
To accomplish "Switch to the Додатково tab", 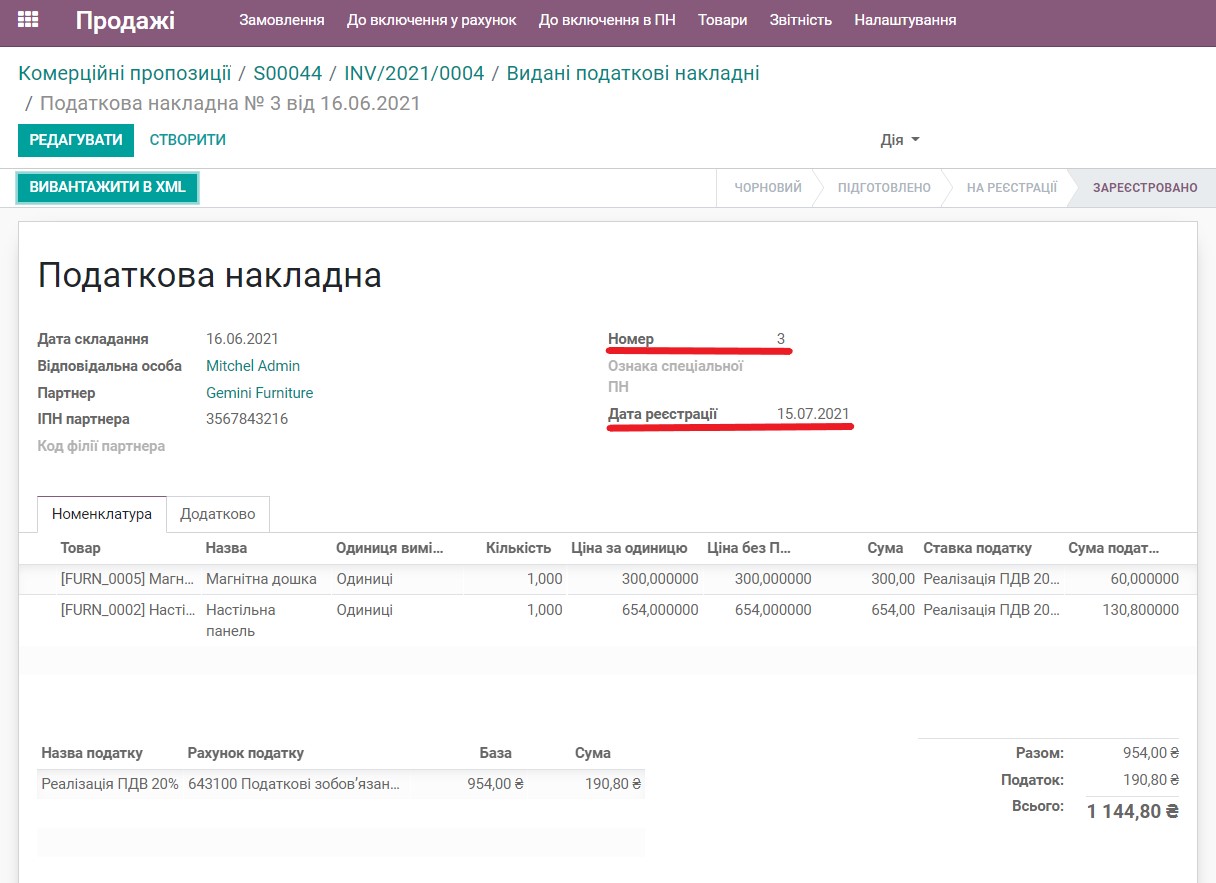I will [x=218, y=513].
